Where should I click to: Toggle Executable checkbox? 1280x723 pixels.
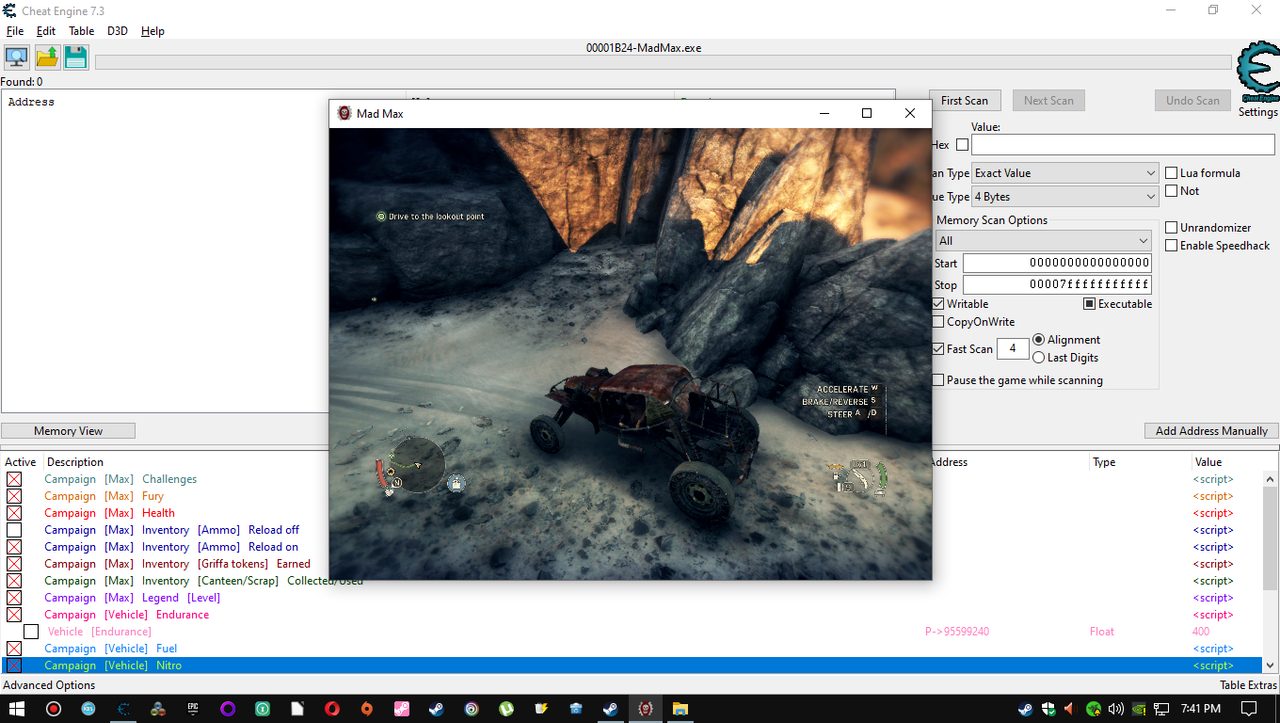[1089, 304]
